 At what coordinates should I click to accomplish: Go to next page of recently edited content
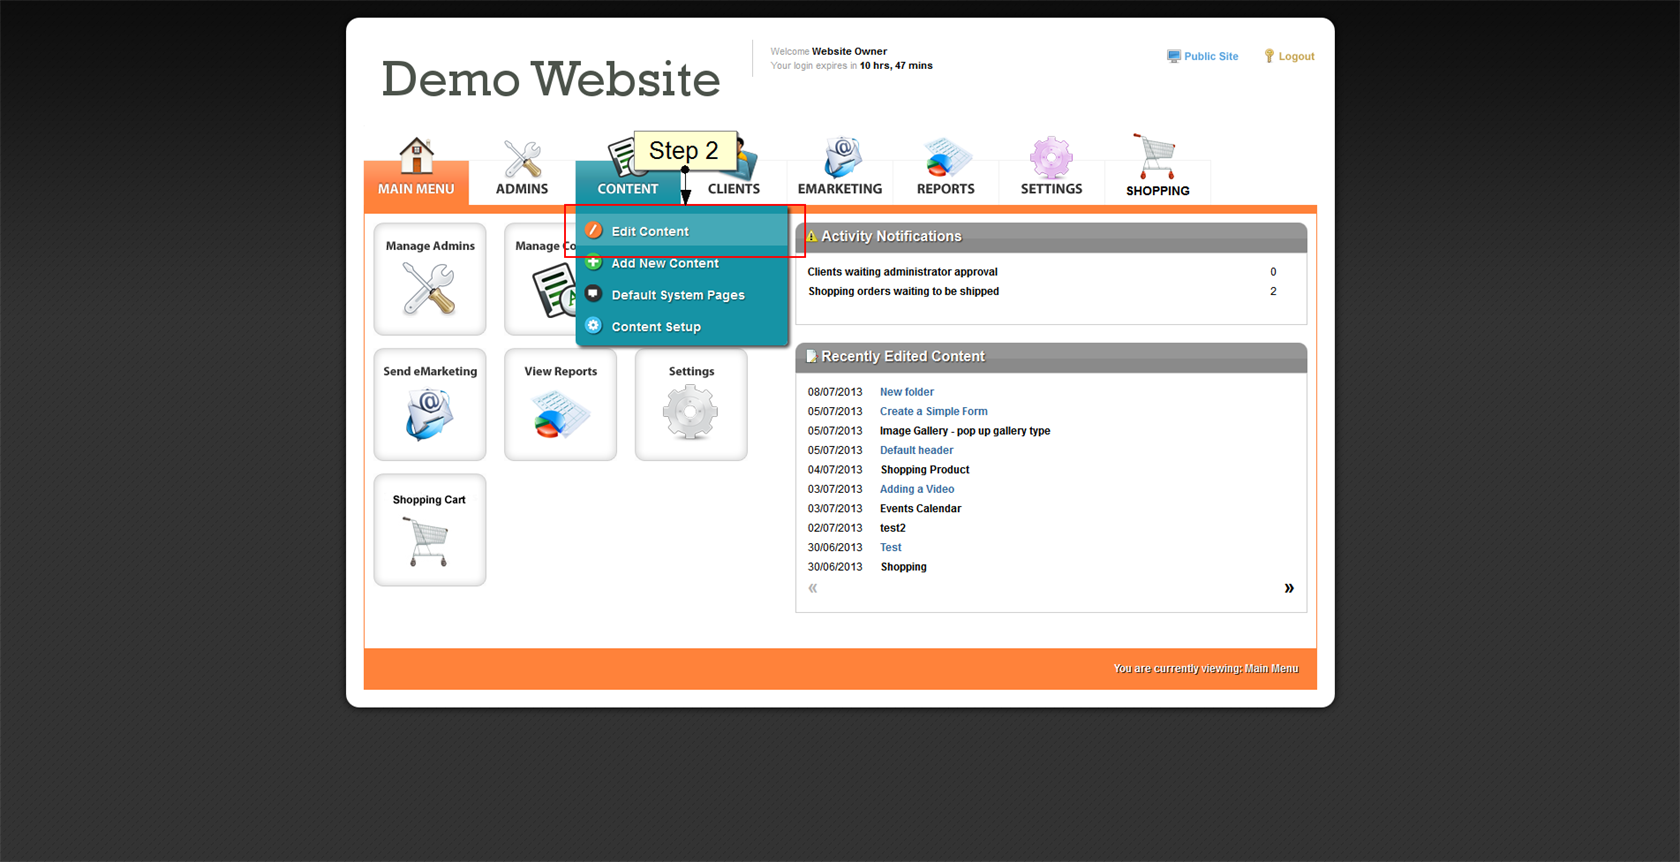[1289, 588]
